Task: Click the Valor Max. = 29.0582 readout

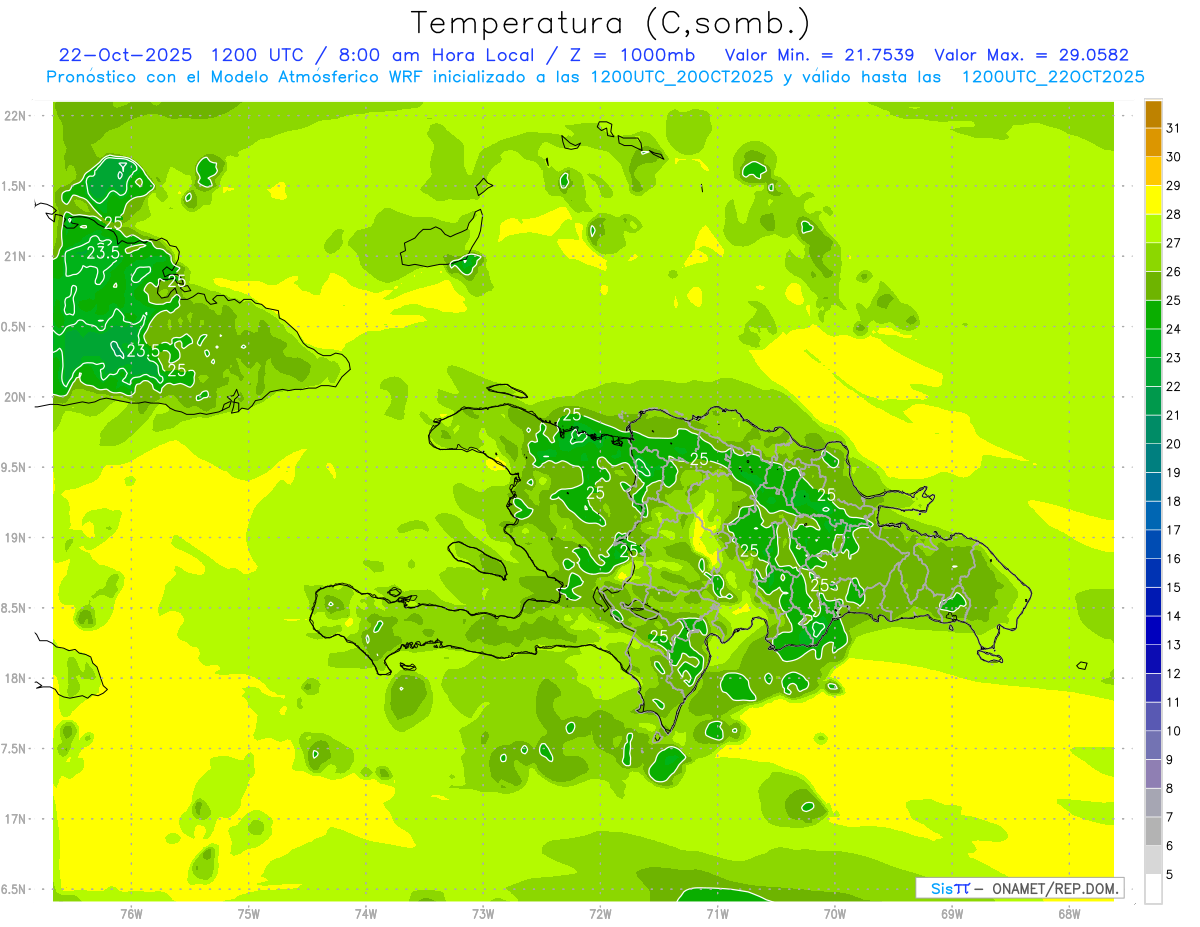Action: point(1030,55)
